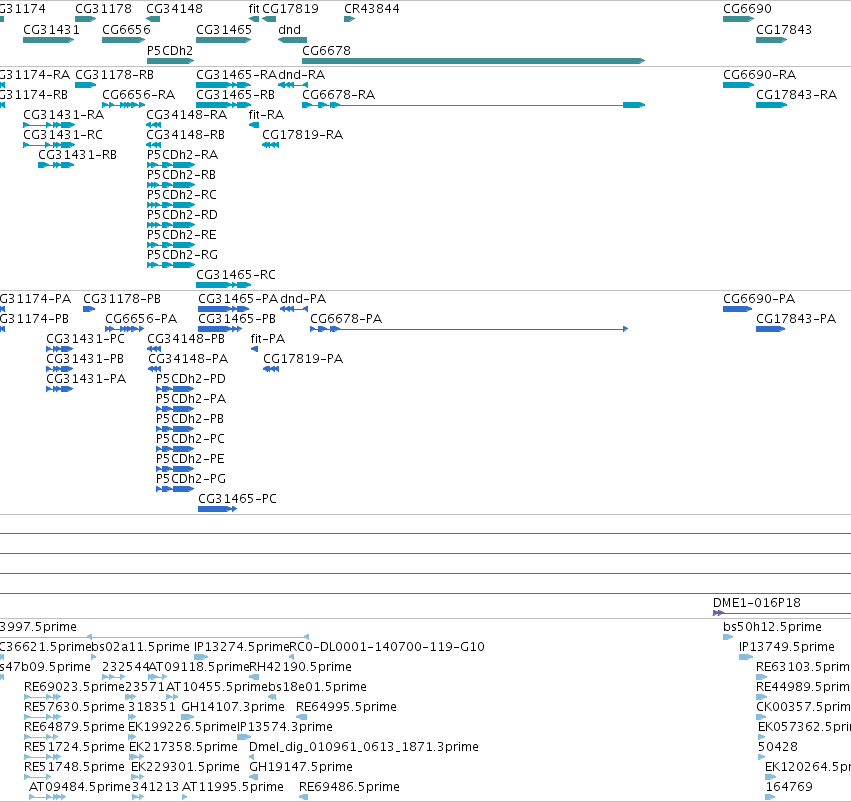Screen dimensions: 851x802
Task: Select the P5CDh2-RA transcript label
Action: coord(182,155)
